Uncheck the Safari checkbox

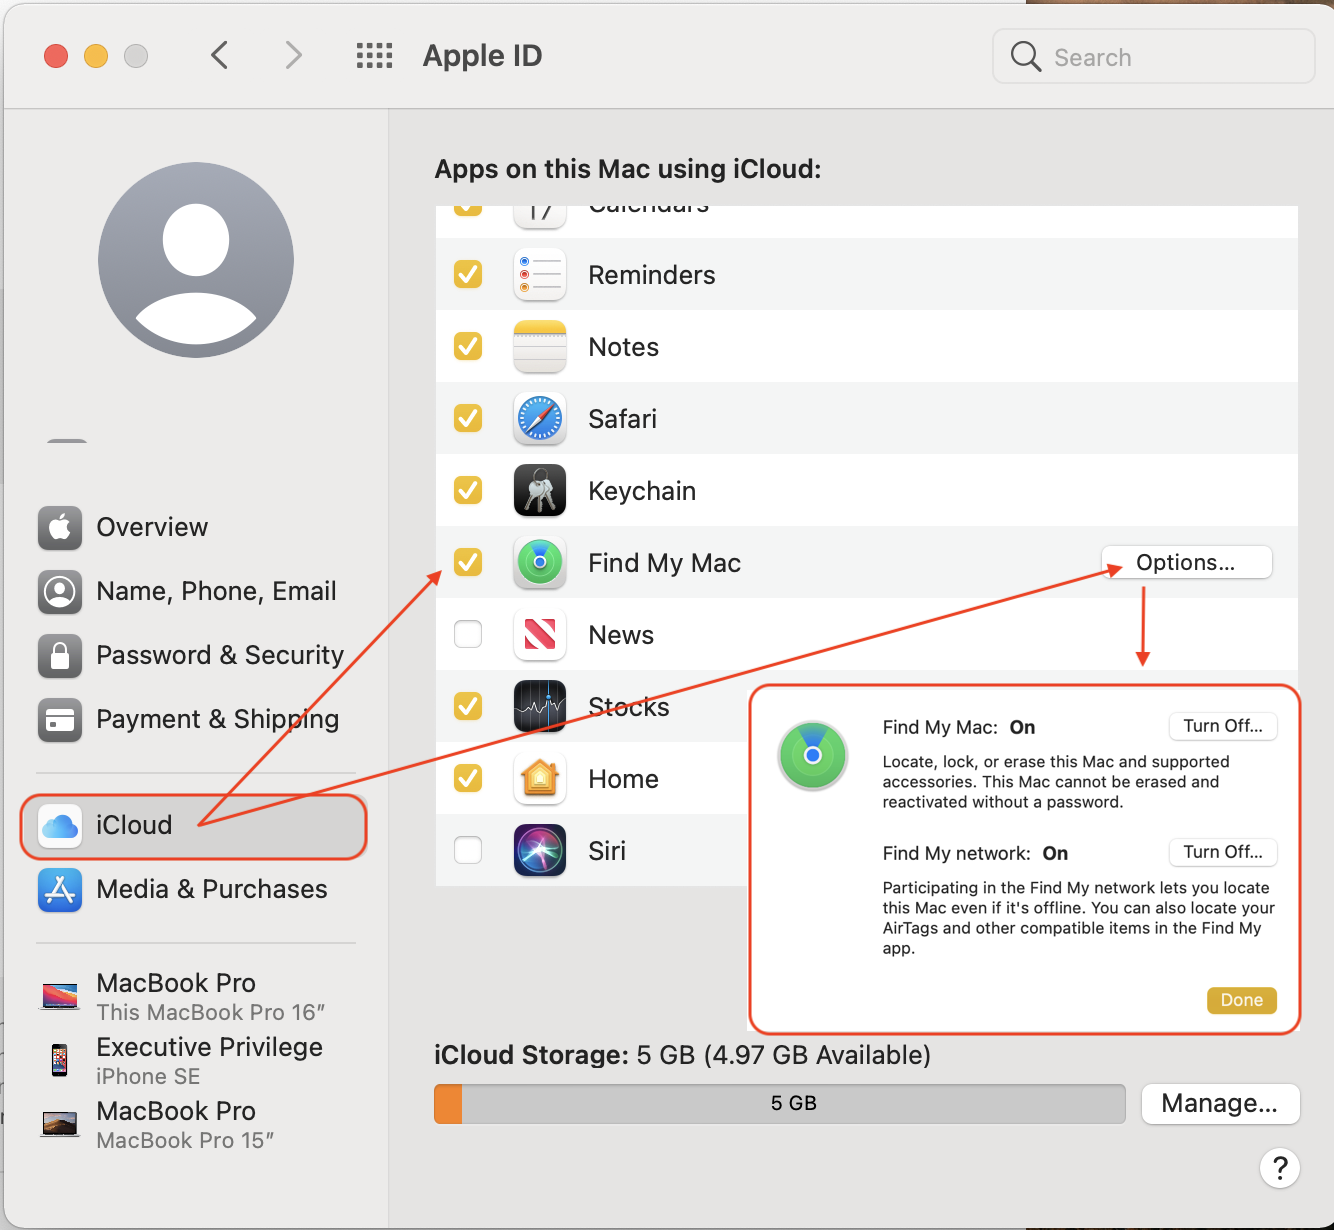coord(468,418)
